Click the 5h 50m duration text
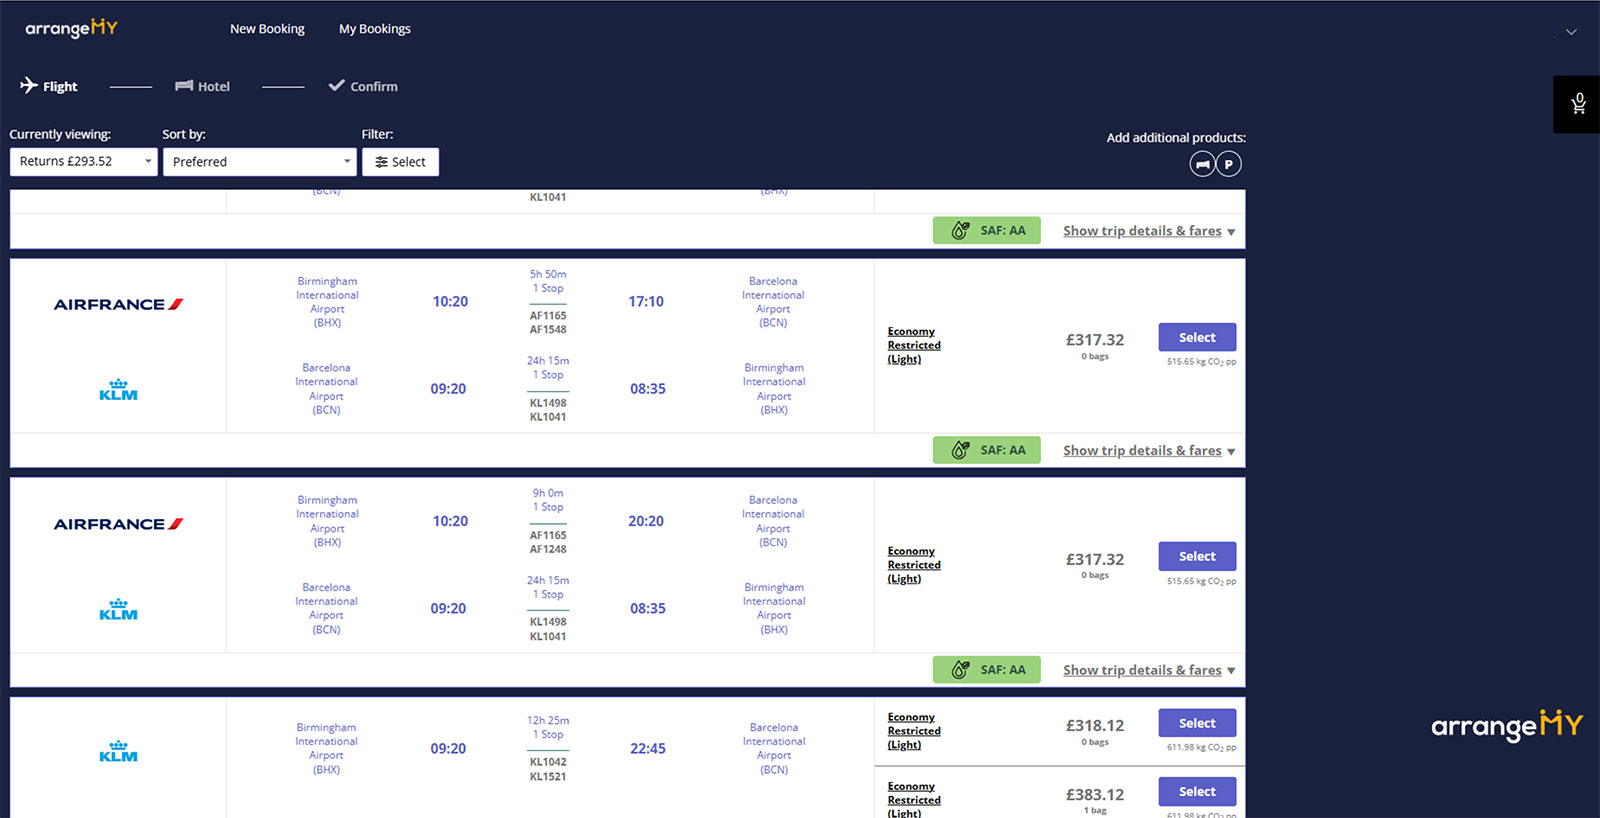The width and height of the screenshot is (1600, 818). 548,274
